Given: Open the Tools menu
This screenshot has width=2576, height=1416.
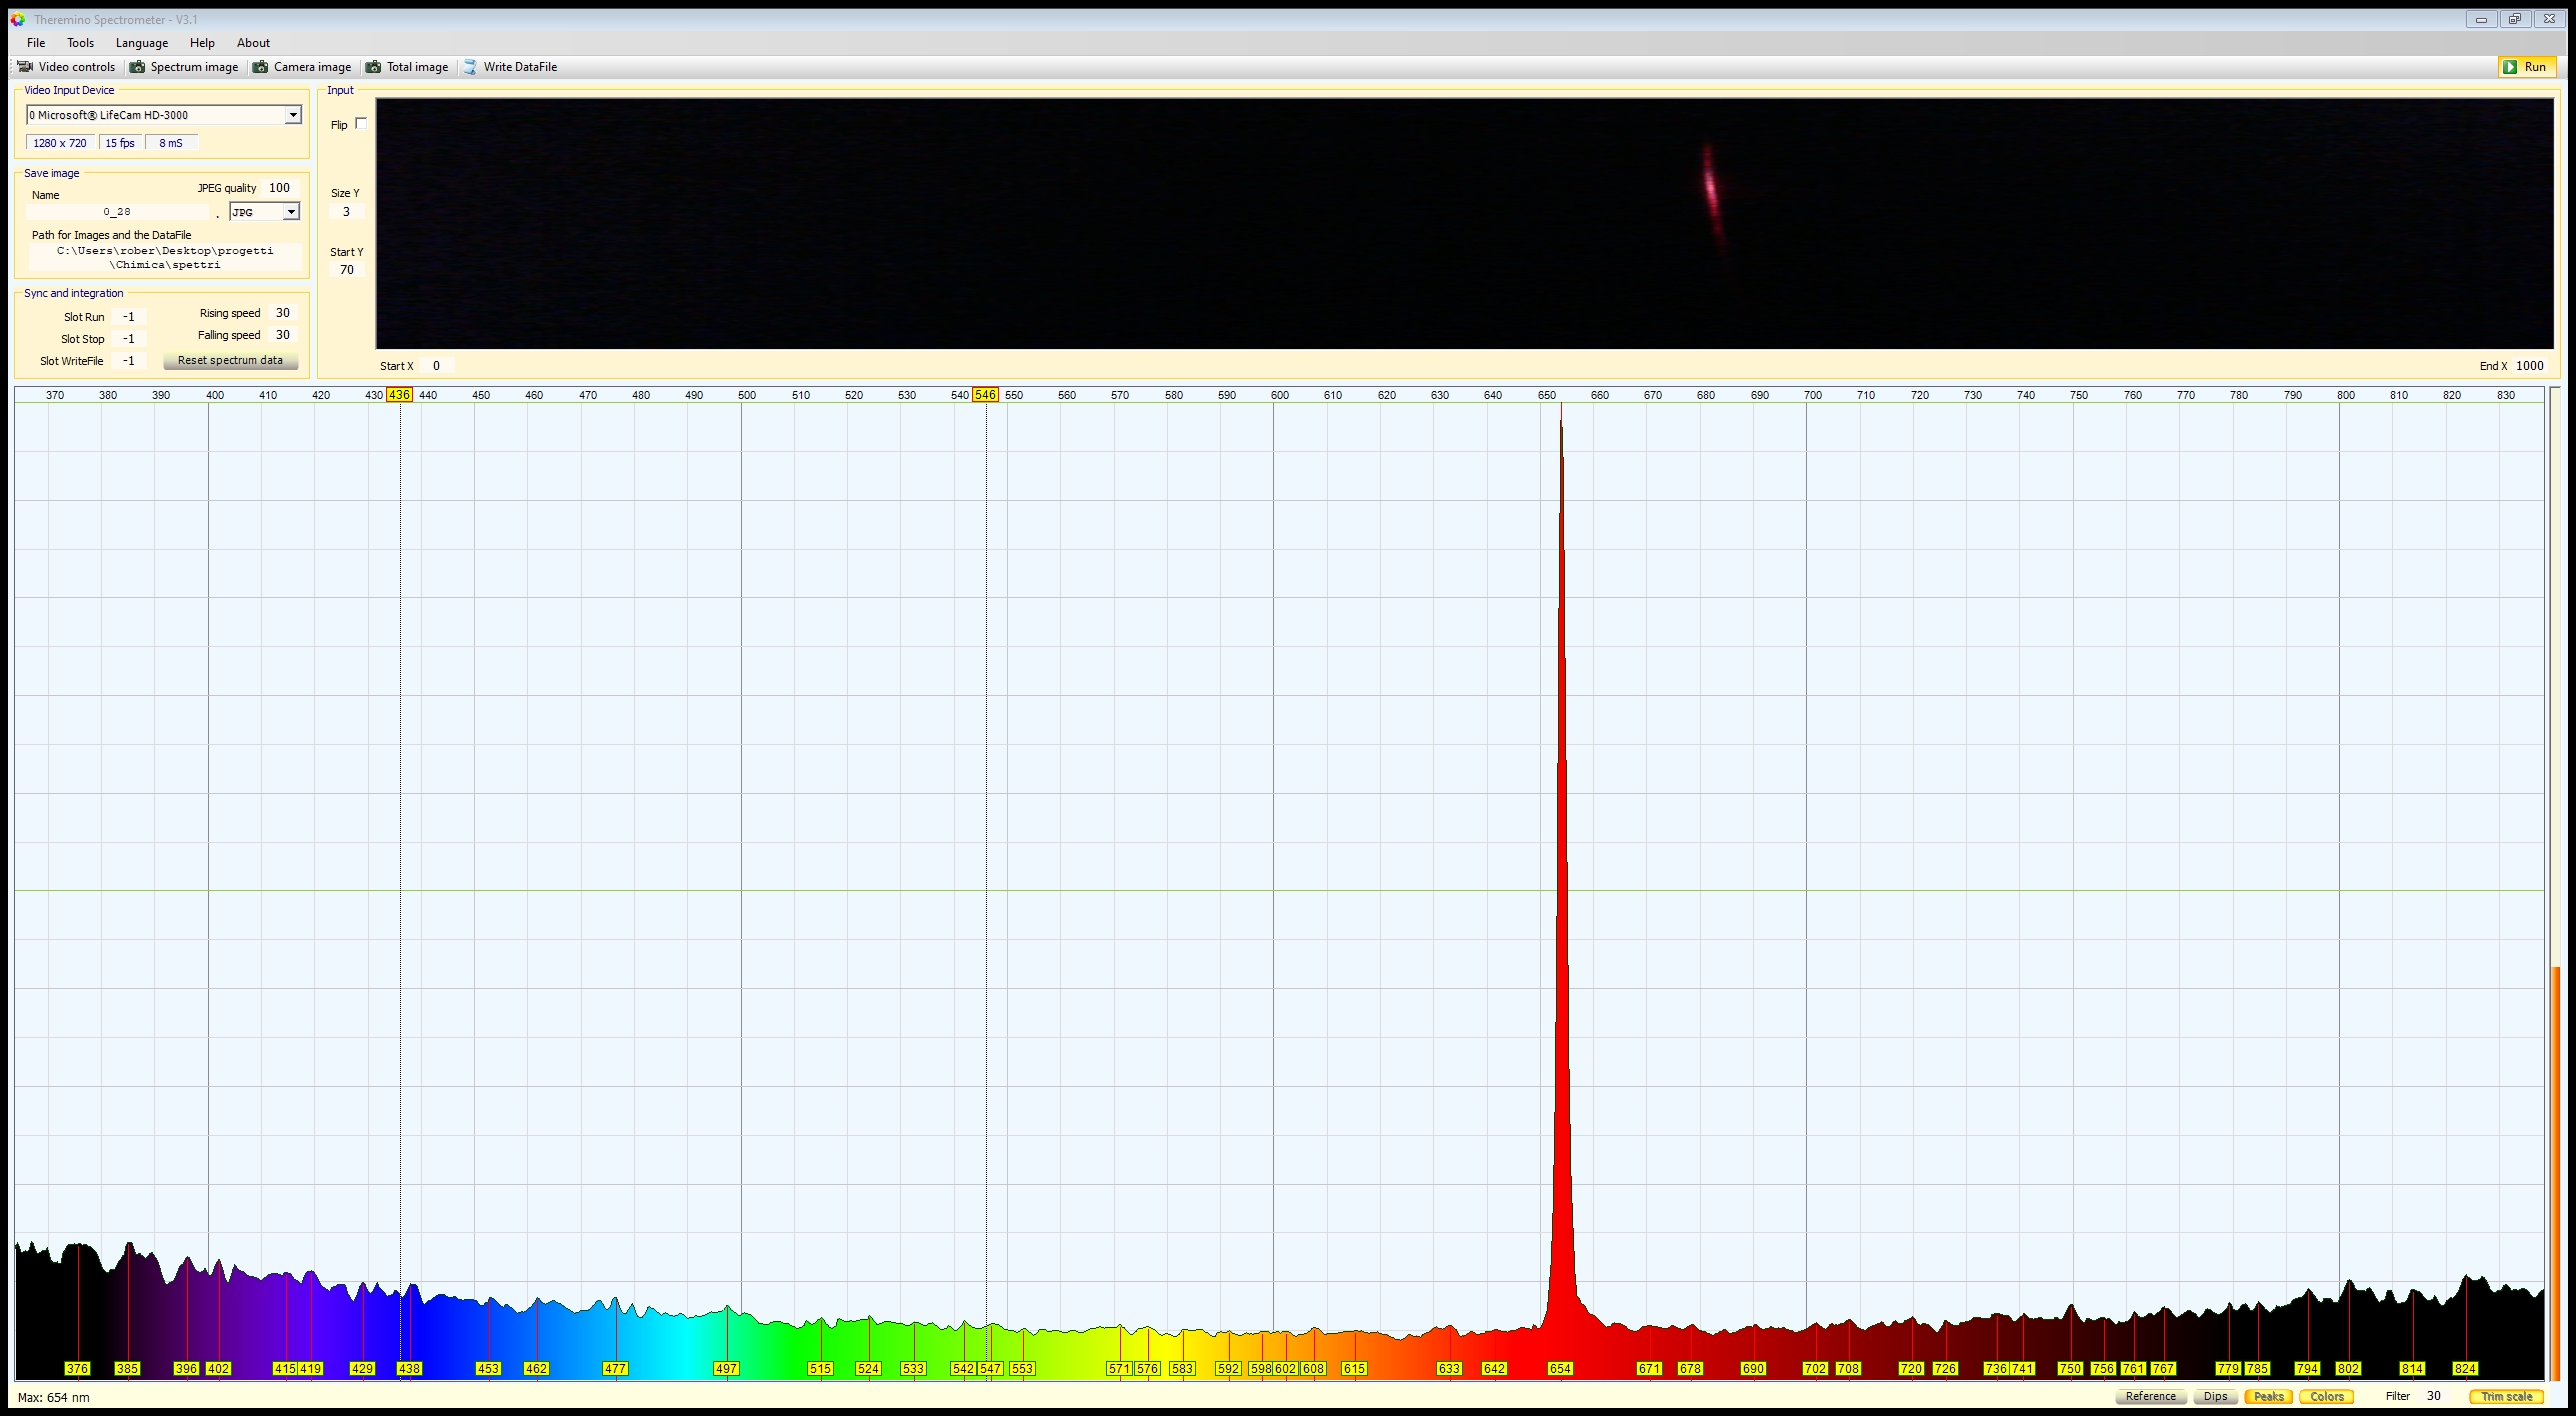Looking at the screenshot, I should [80, 43].
